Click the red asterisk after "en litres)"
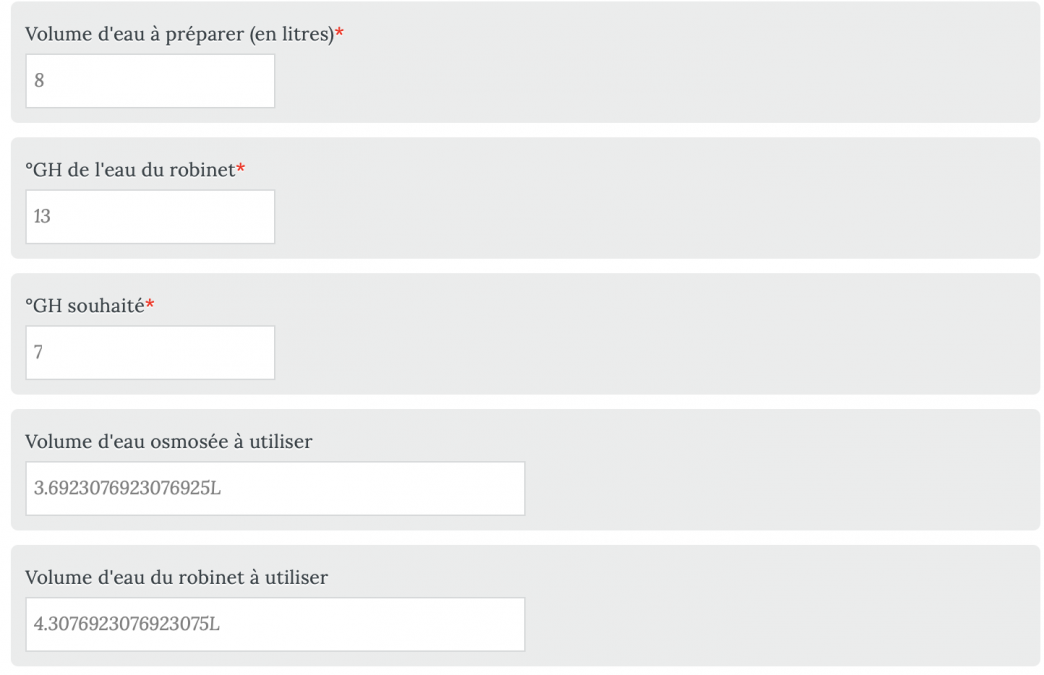 [x=340, y=32]
